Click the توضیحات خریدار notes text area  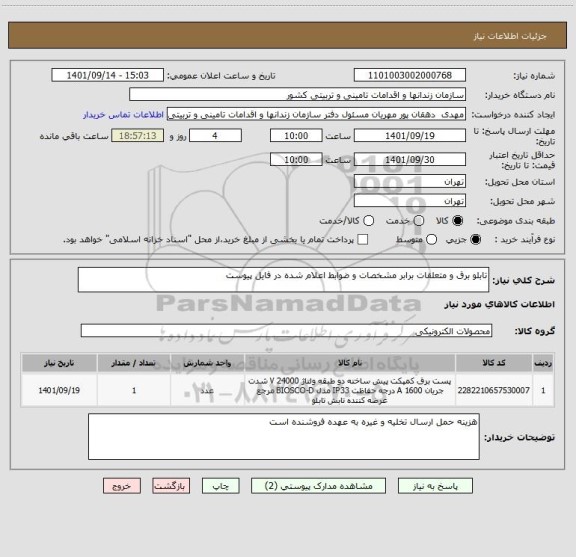click(284, 436)
